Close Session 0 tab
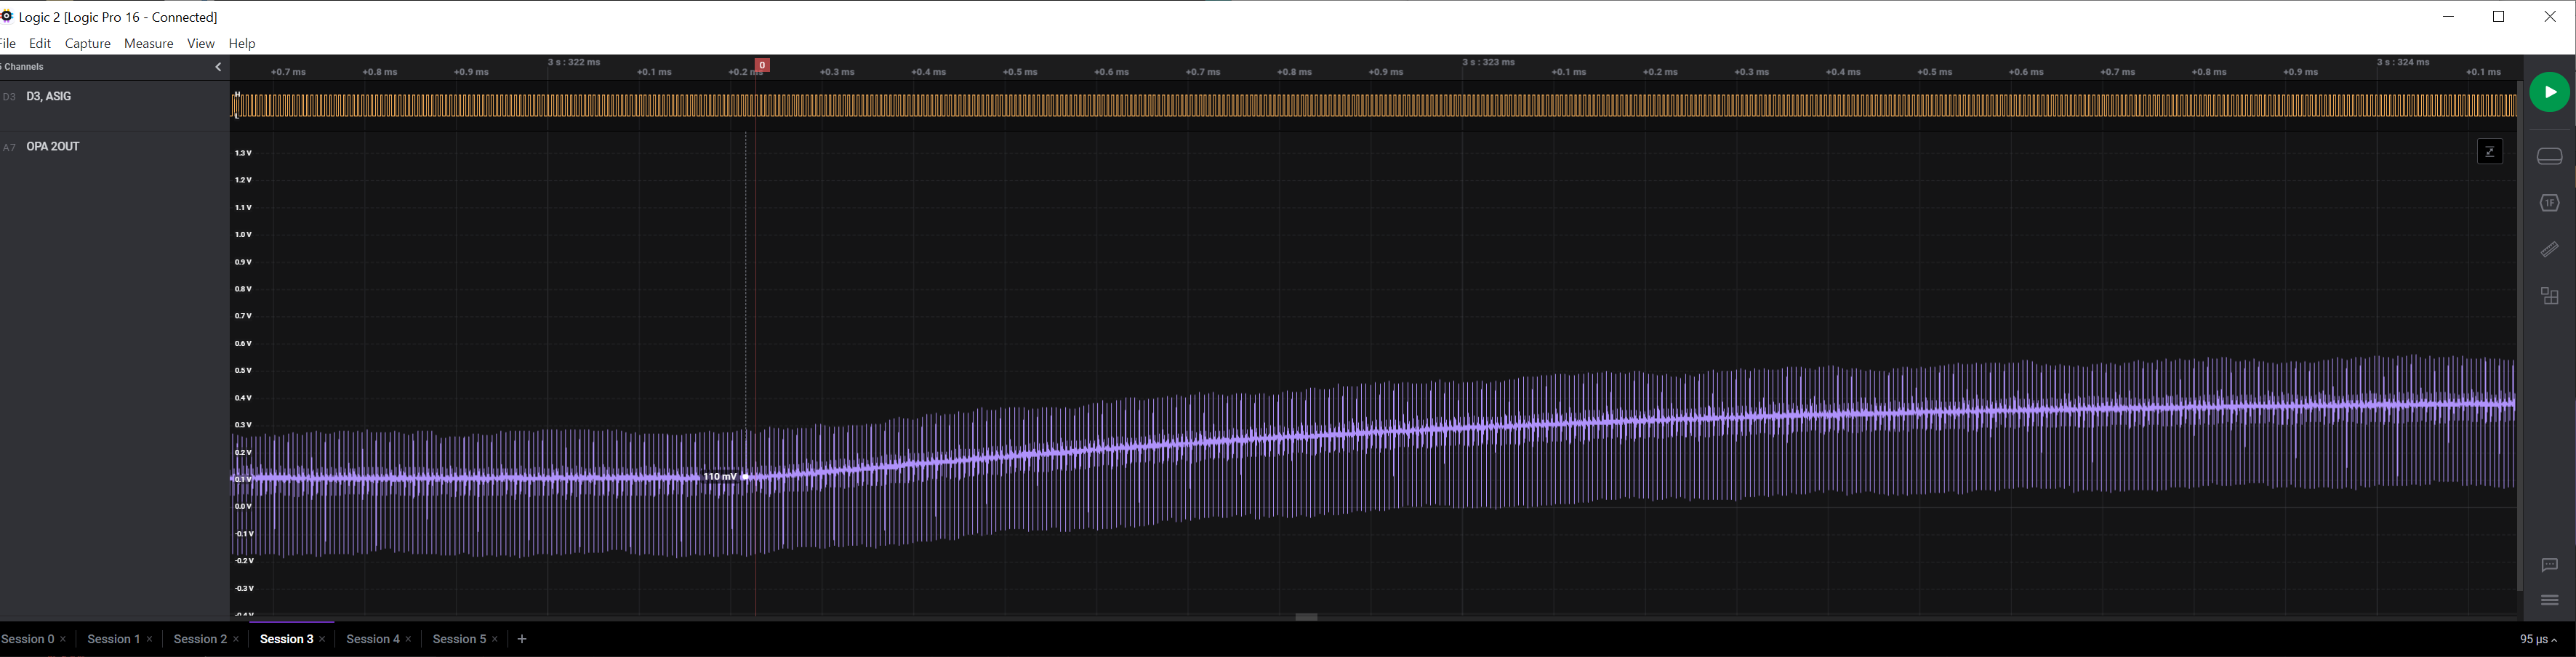 63,640
